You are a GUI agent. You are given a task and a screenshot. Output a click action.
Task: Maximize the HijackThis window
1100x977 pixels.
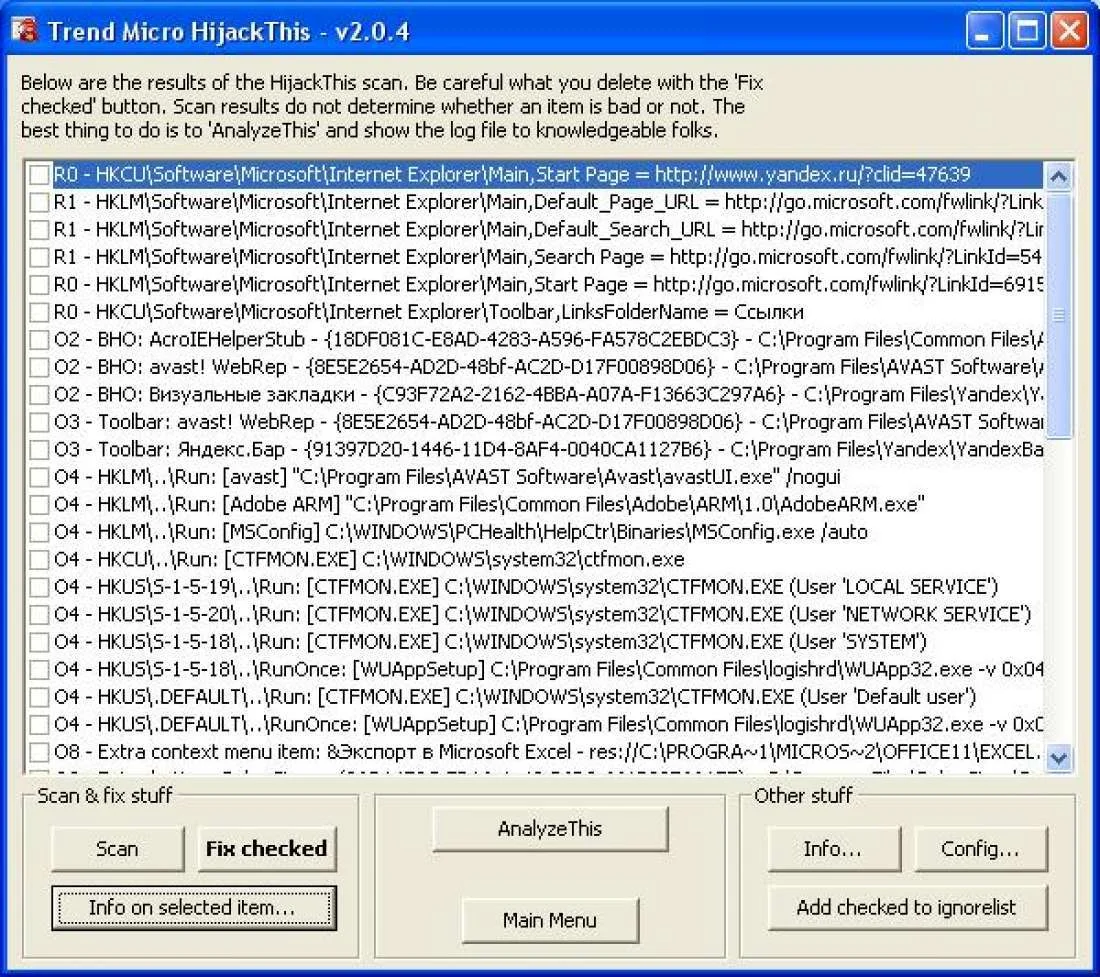coord(1026,31)
